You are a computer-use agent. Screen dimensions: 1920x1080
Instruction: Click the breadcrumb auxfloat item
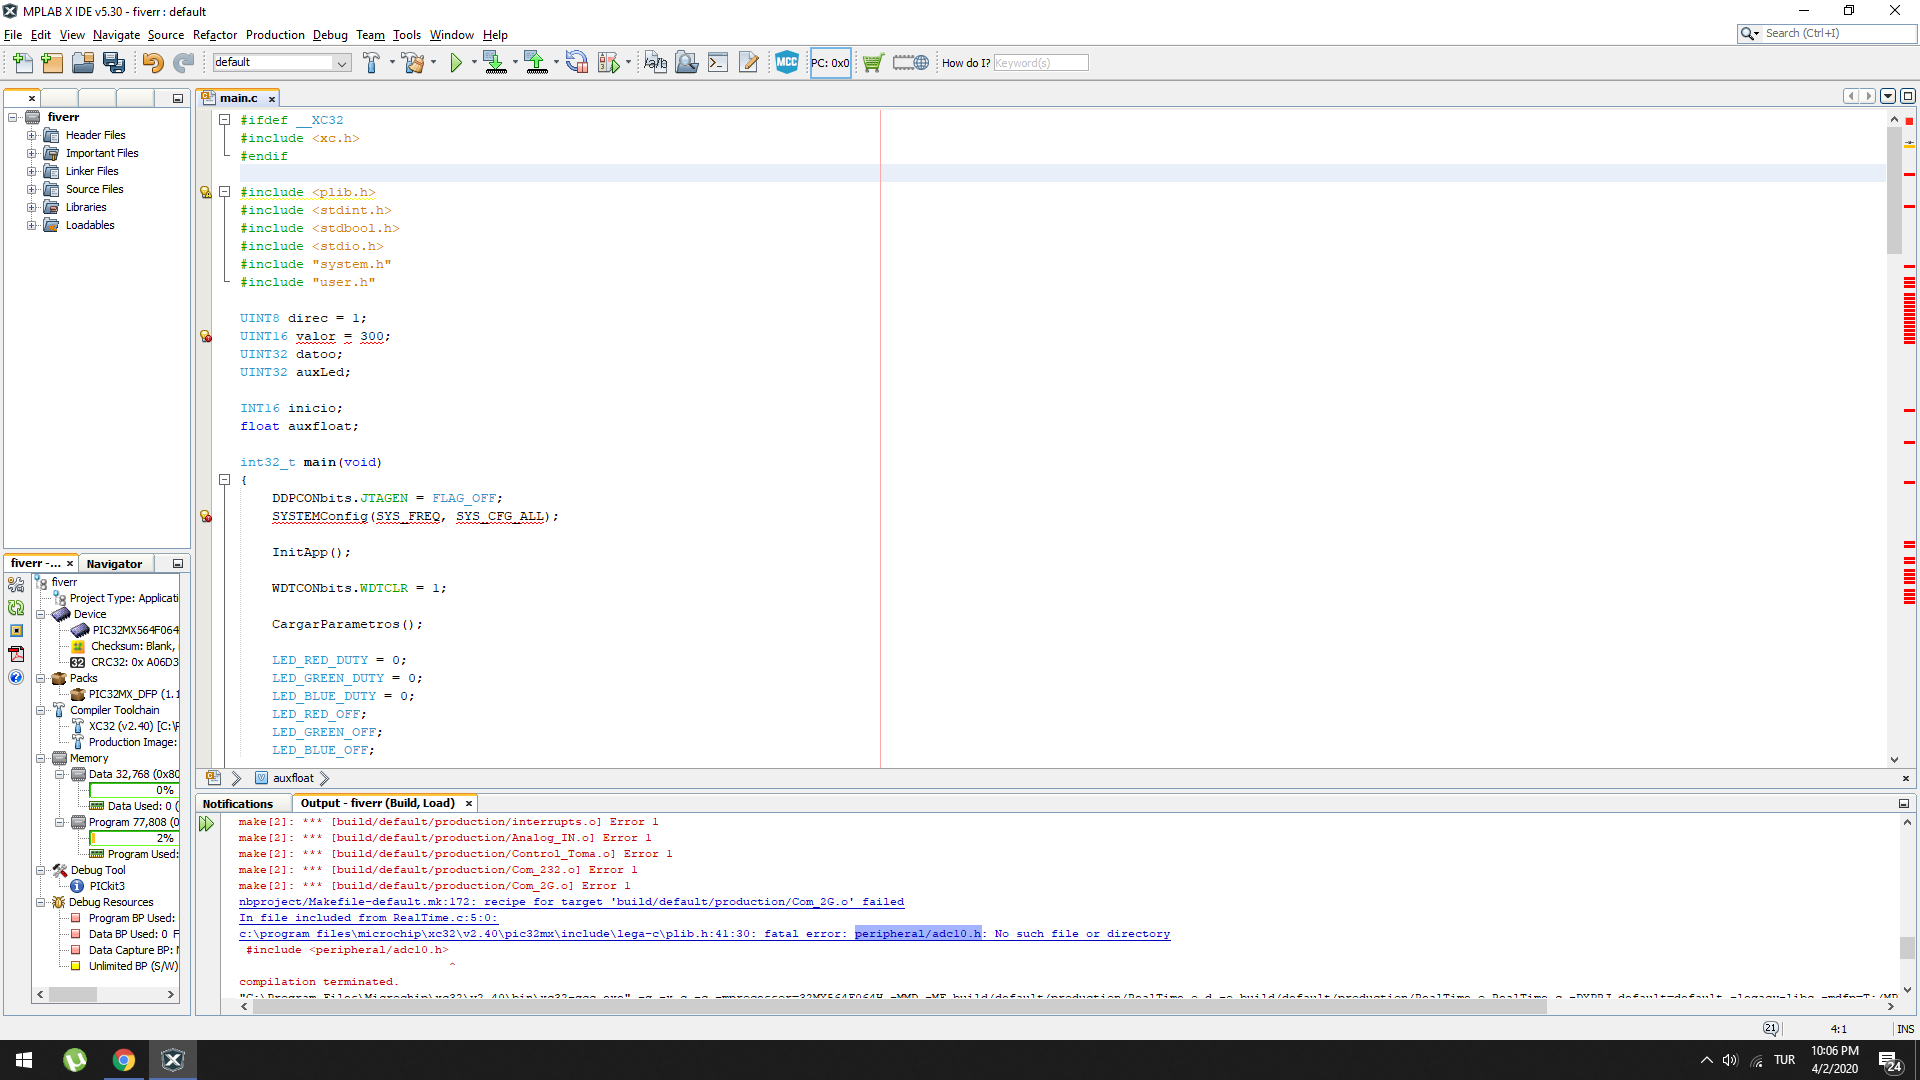[293, 778]
